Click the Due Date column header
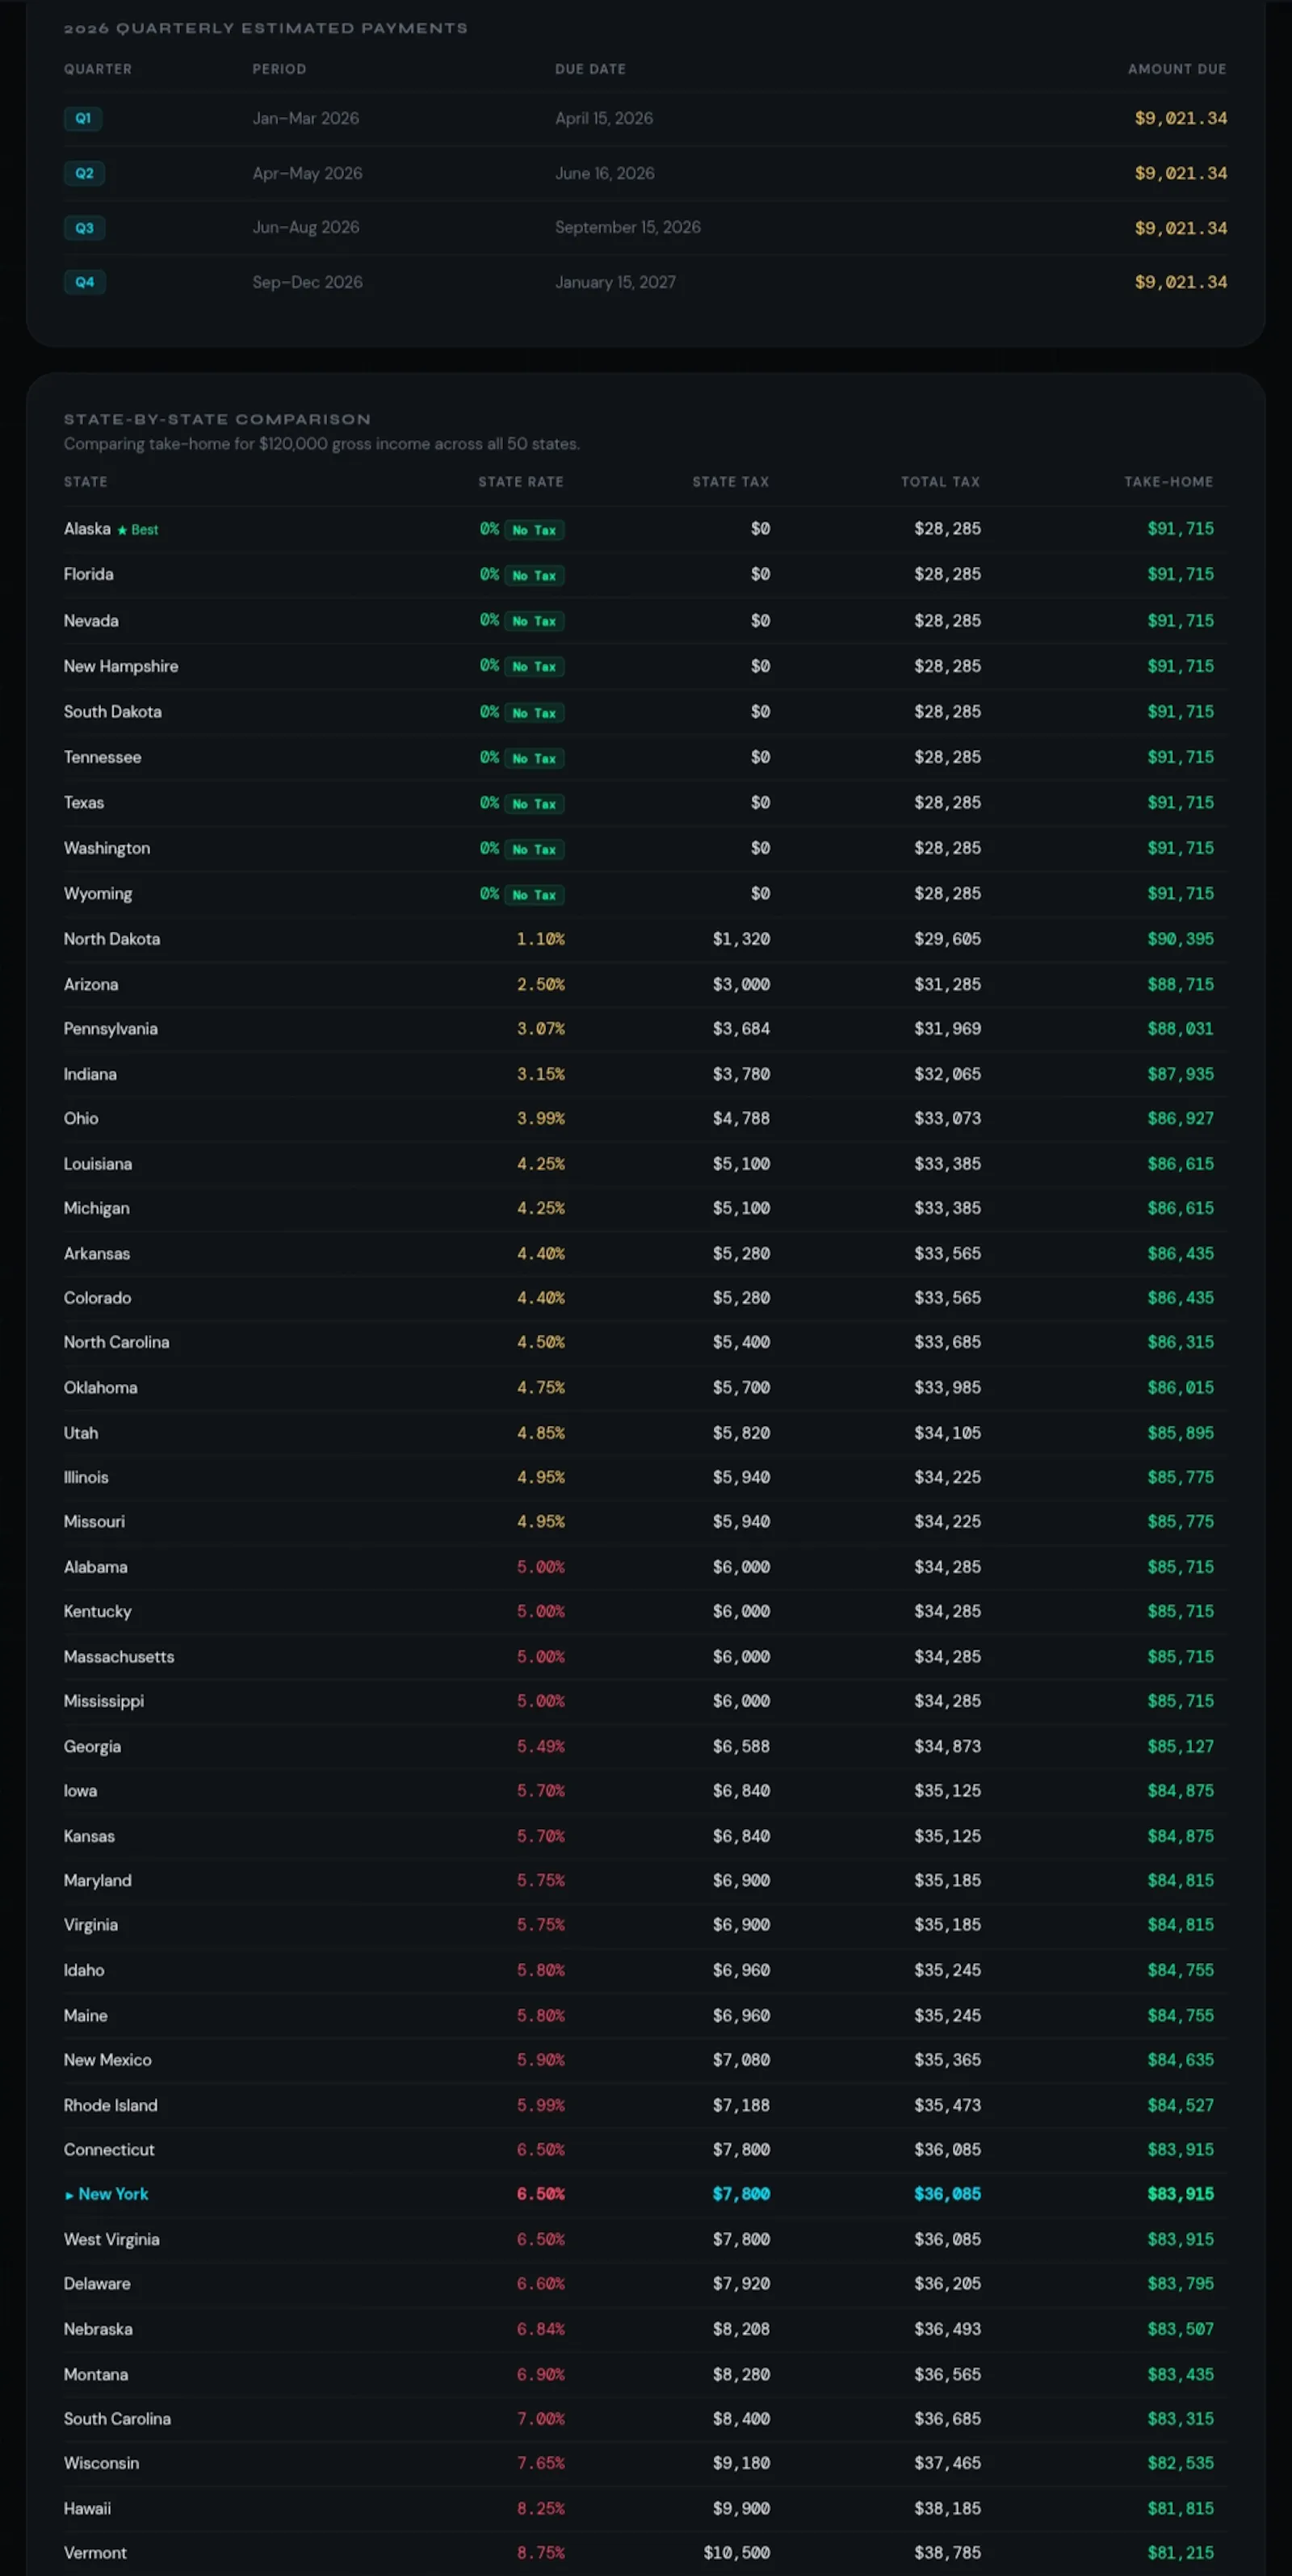 click(591, 69)
